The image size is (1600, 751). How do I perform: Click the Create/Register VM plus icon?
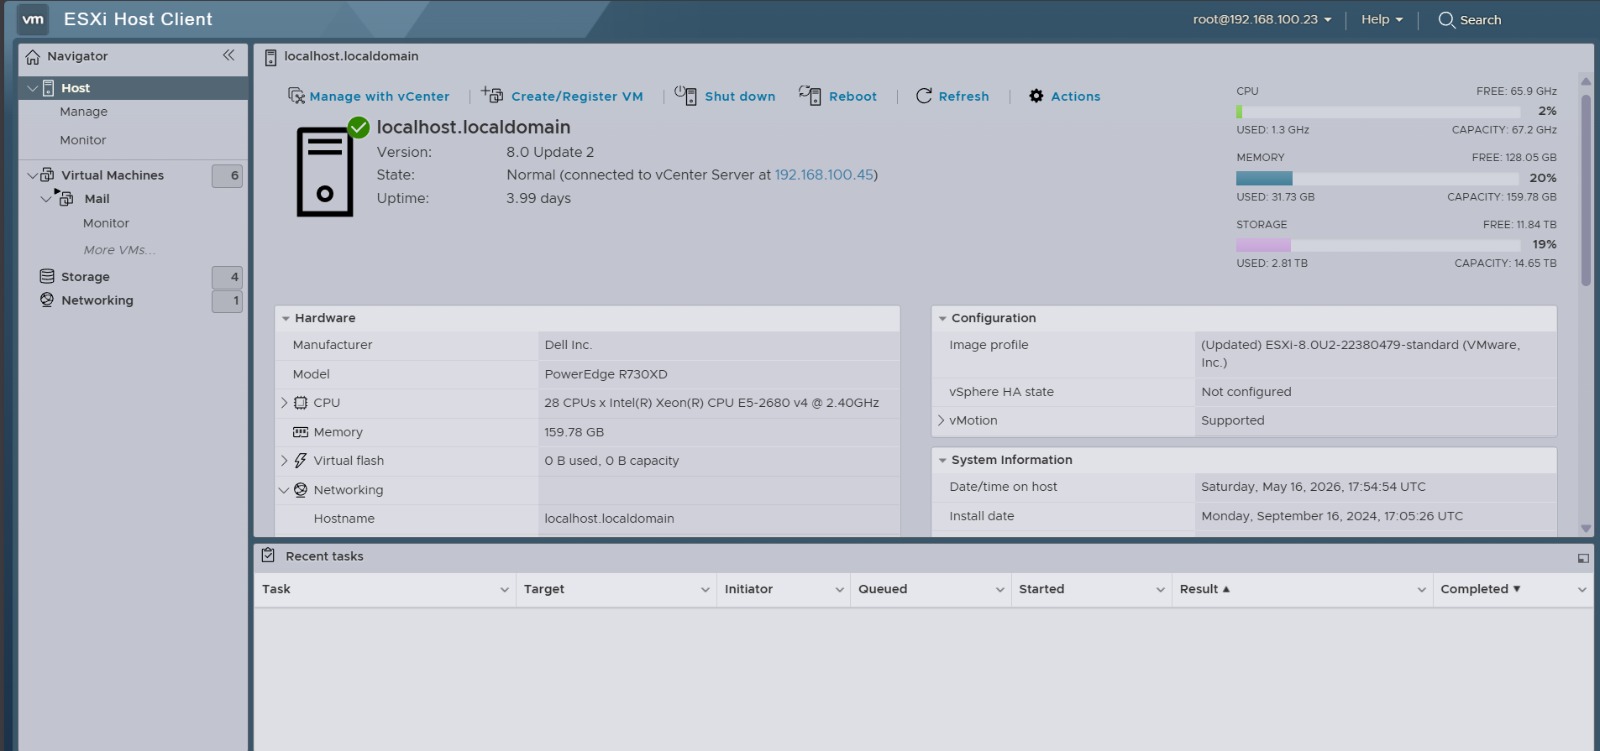[492, 95]
